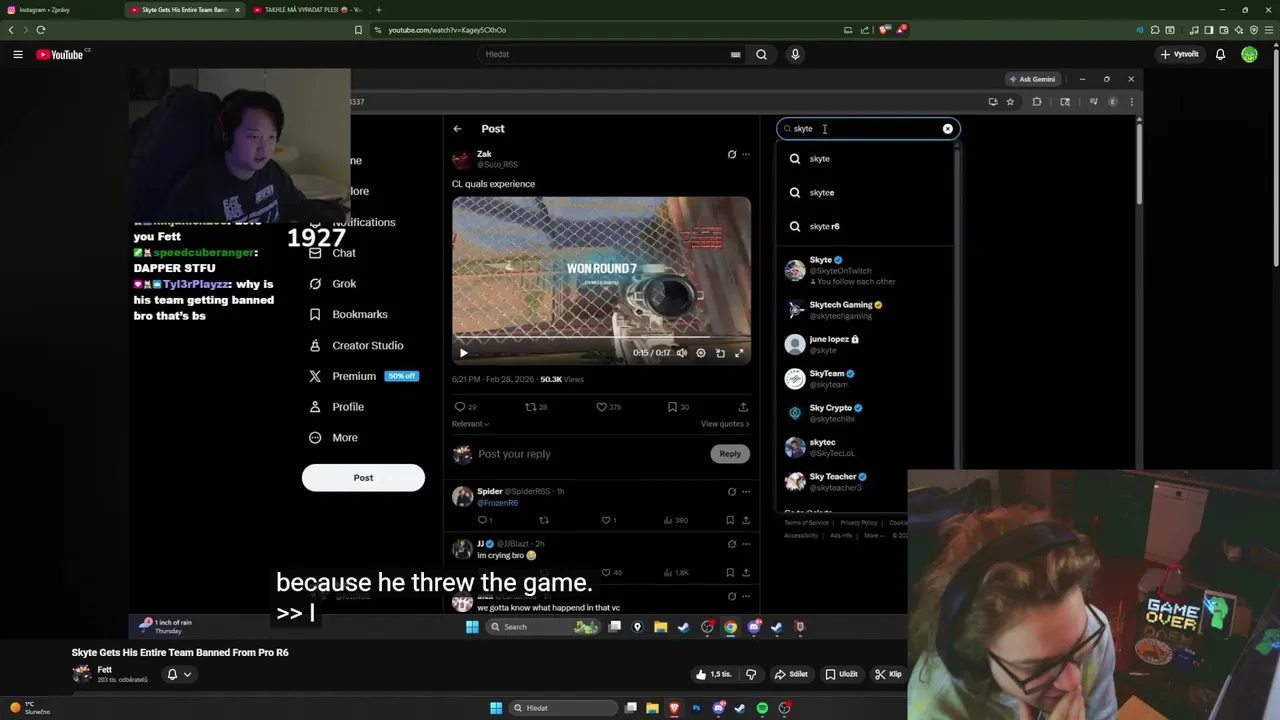Open Profile in X sidebar in video
1280x720 pixels.
336,407
